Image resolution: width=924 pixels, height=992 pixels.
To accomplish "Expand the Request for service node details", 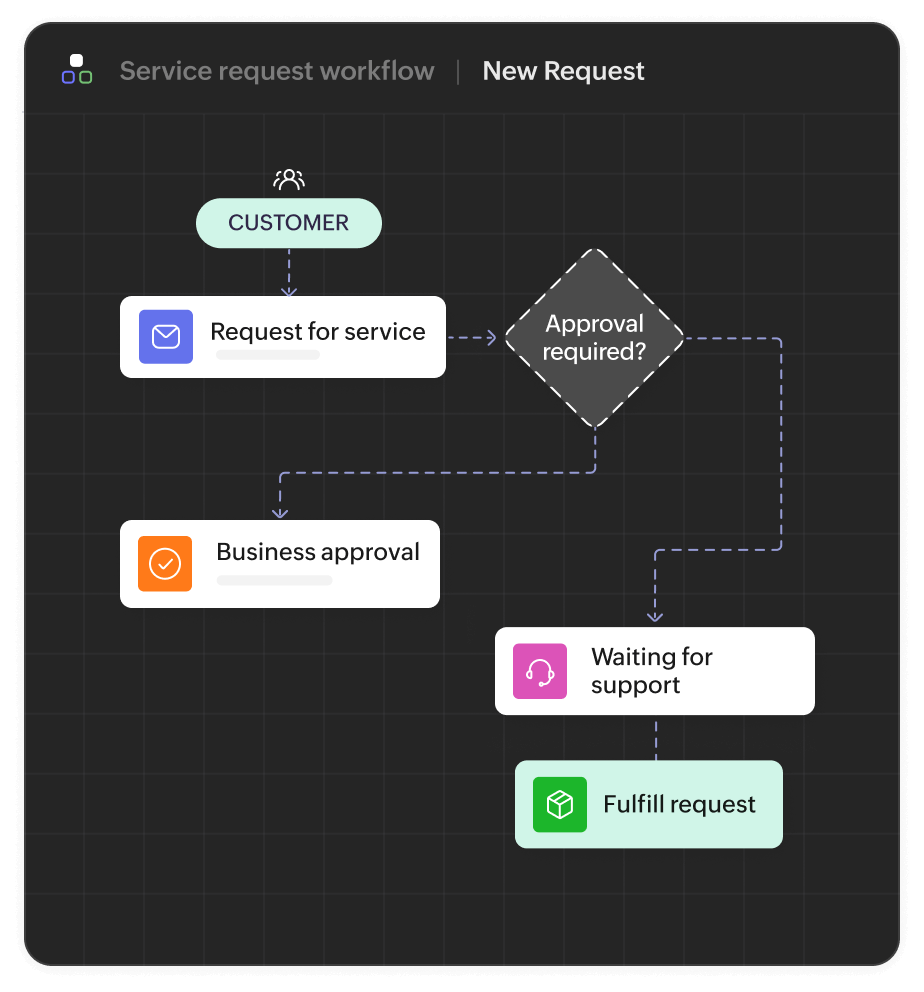I will point(317,331).
